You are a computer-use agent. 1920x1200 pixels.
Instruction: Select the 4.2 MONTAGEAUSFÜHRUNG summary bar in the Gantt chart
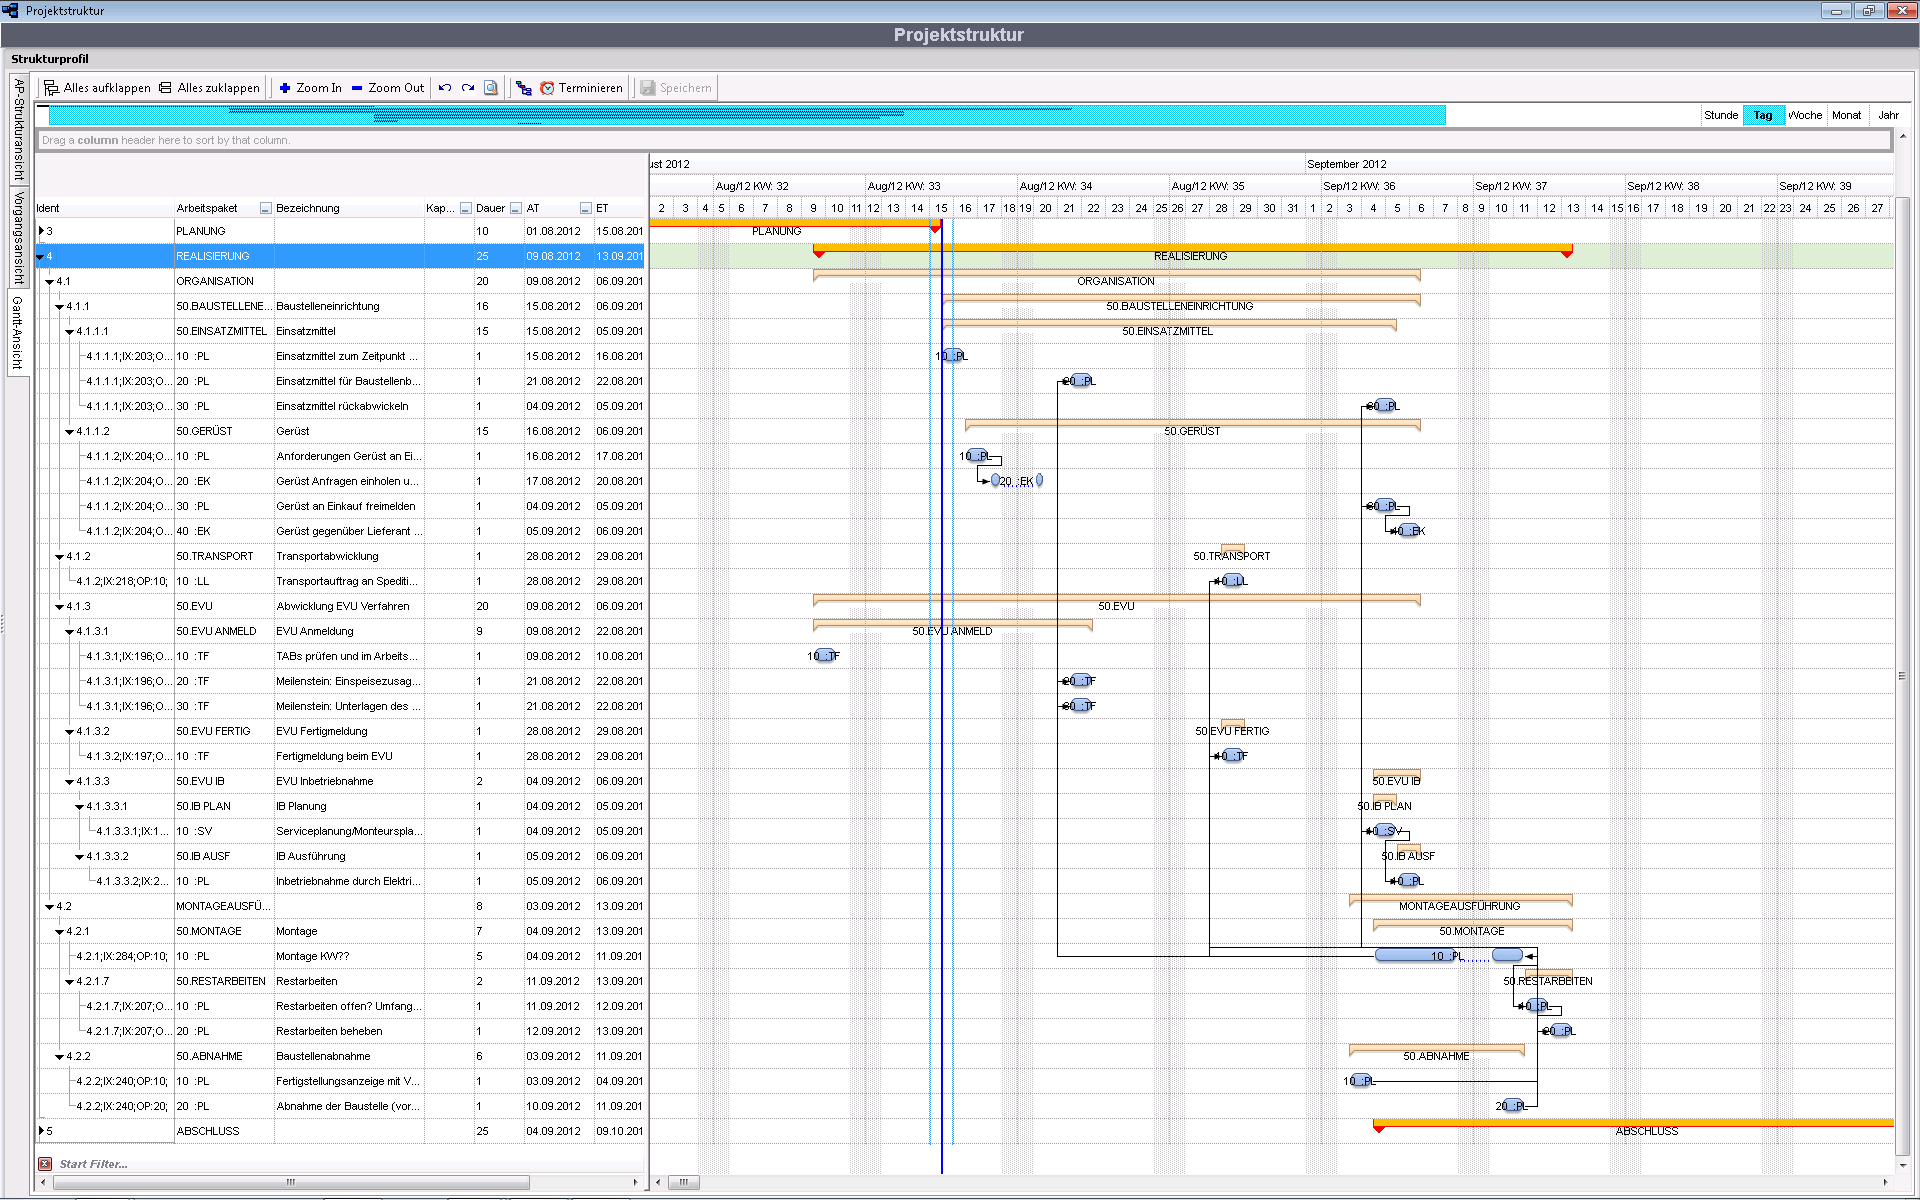coord(1460,898)
